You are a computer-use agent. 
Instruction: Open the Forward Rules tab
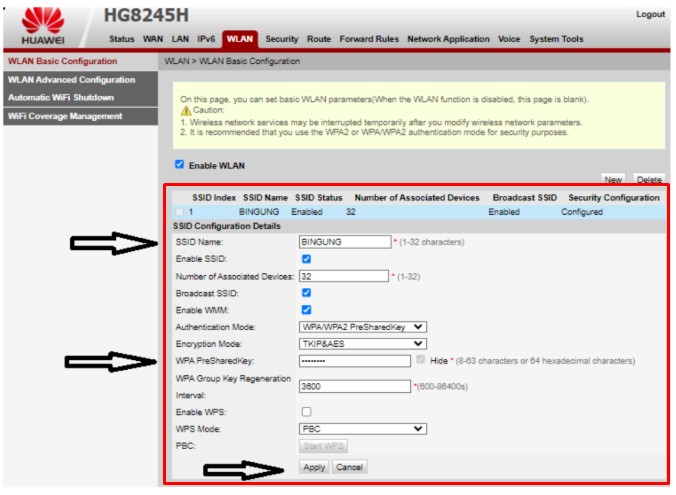369,39
